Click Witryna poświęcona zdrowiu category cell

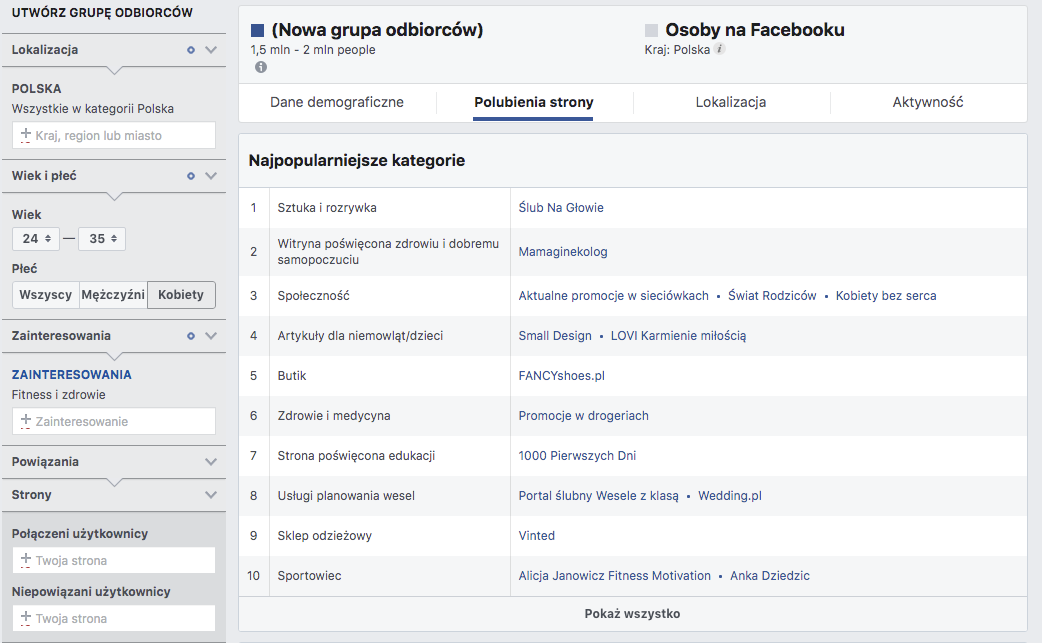[x=388, y=252]
